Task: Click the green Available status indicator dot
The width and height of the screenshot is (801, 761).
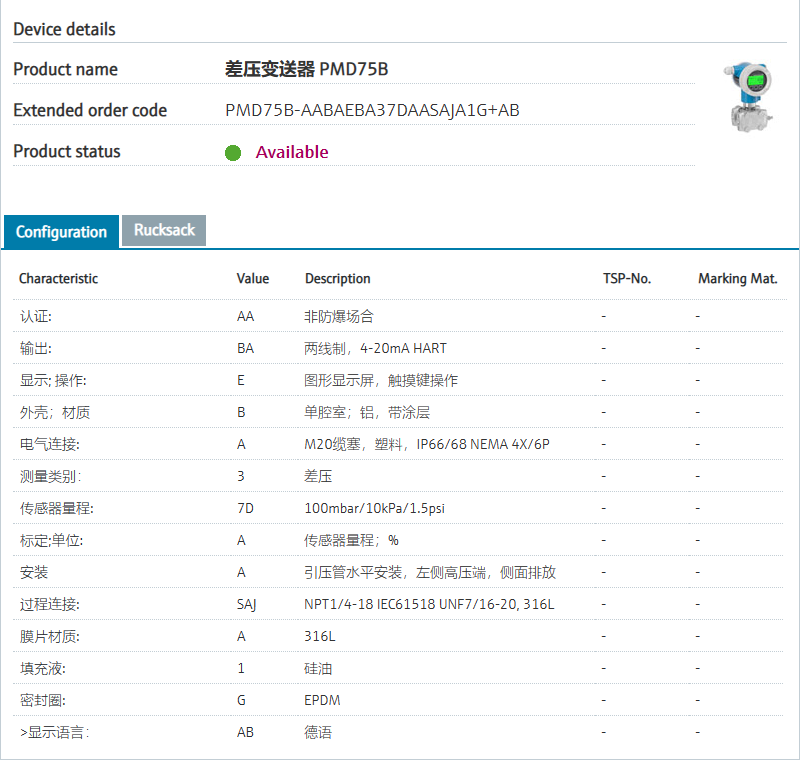Action: coord(233,153)
